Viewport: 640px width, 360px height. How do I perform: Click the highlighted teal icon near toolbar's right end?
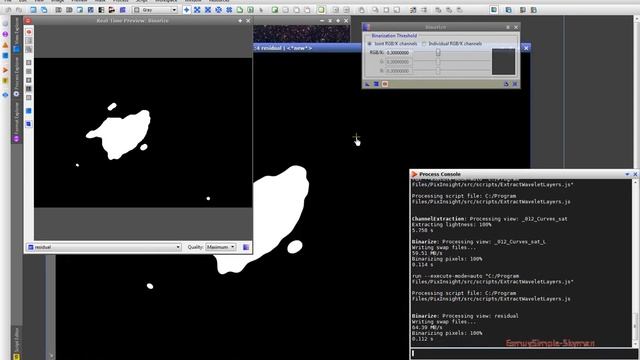494,9
